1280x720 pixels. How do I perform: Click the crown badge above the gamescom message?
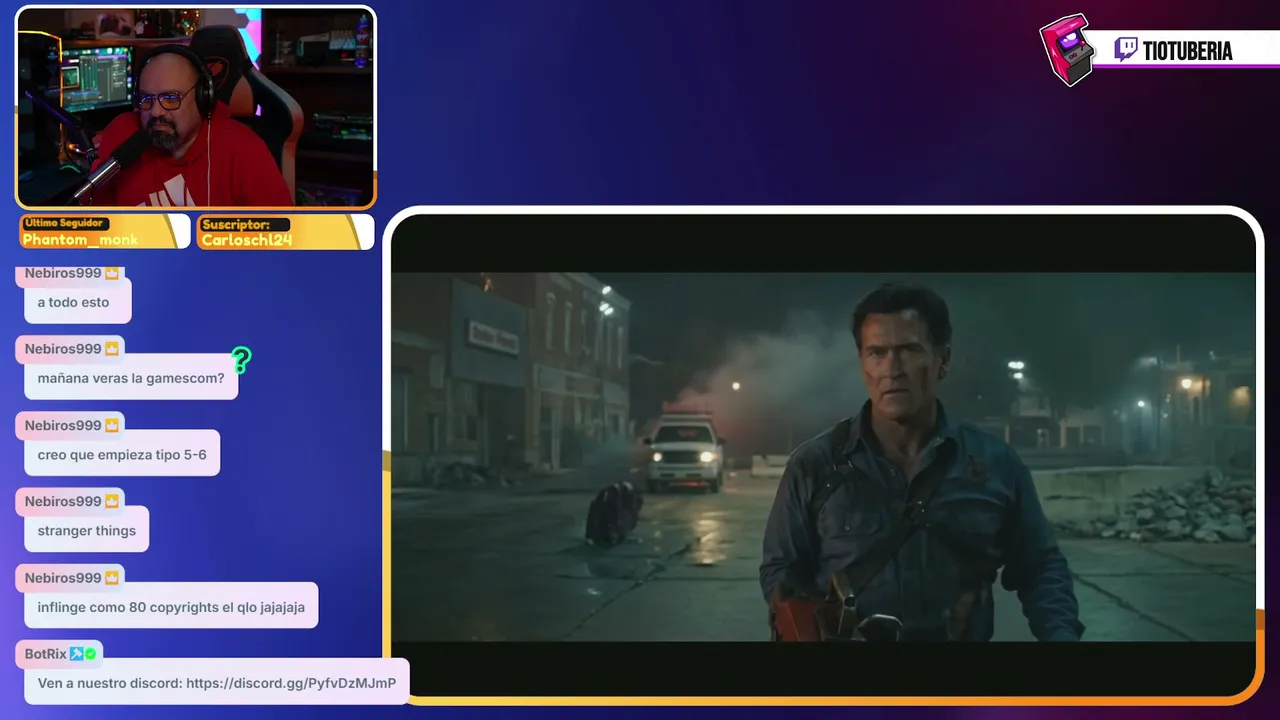tap(112, 349)
